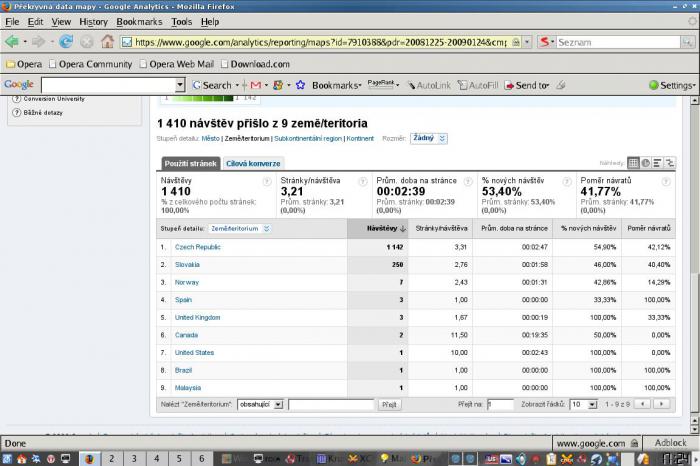Click the search magnifier button in search bar
Screen dimensions: 700x466
tap(688, 42)
